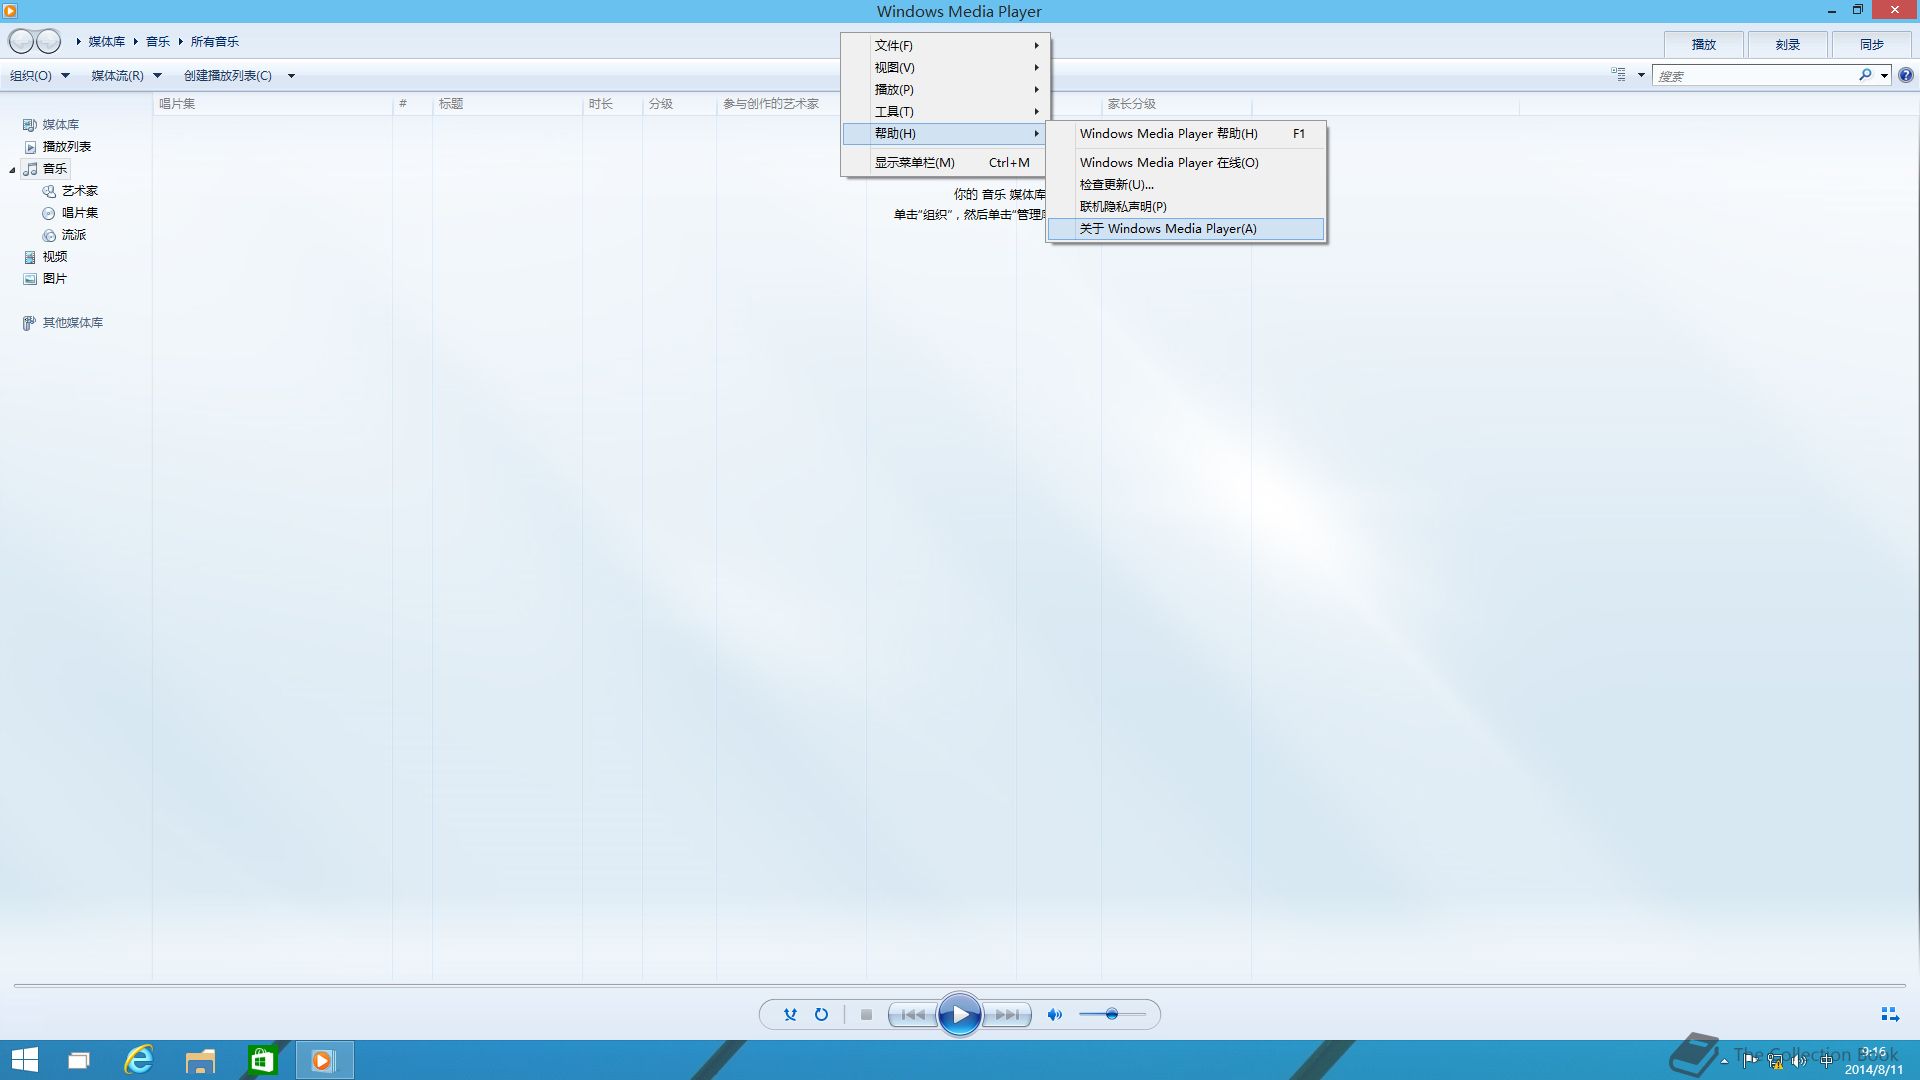Click the 参与创作的艺术家 column header
The image size is (1920, 1080).
click(780, 103)
